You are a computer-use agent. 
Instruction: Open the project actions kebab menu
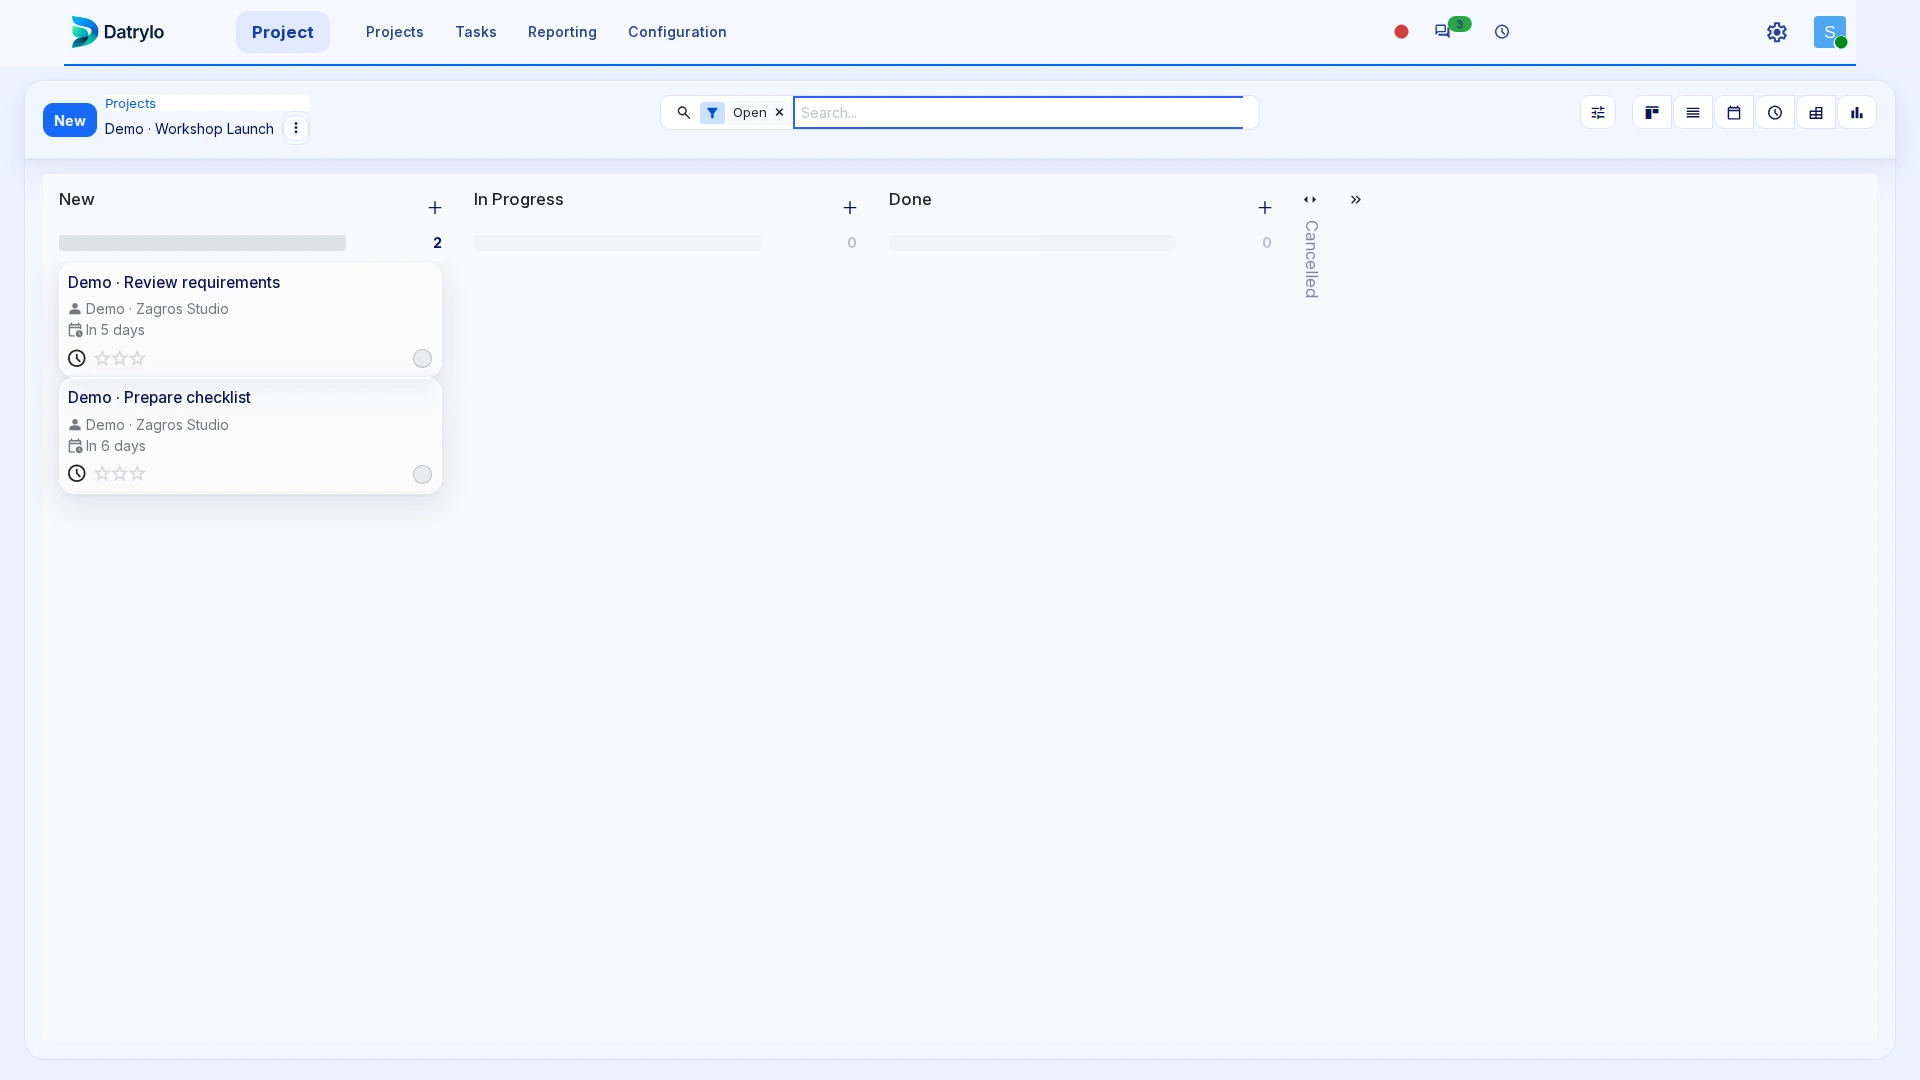pos(296,128)
